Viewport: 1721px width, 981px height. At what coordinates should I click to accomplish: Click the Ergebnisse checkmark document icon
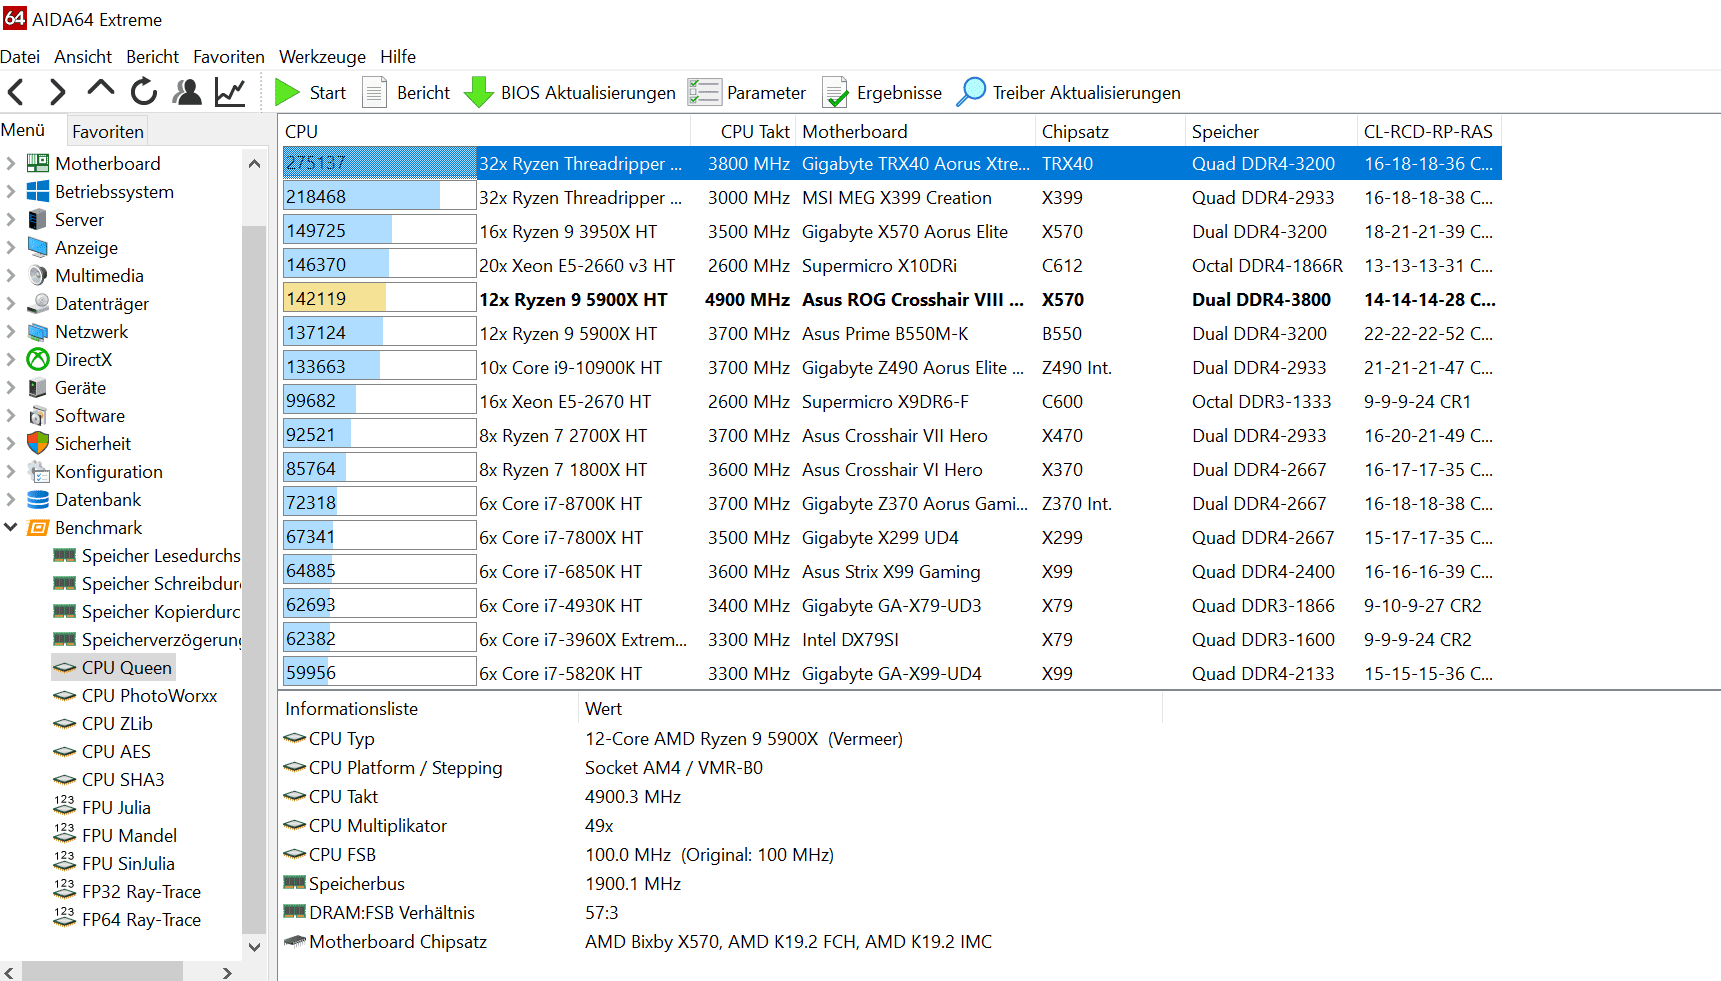[x=835, y=93]
